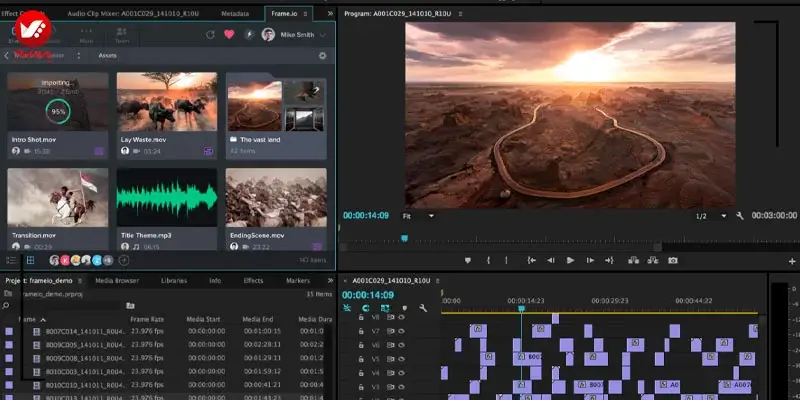Switch to the Metadata tab

pos(235,14)
